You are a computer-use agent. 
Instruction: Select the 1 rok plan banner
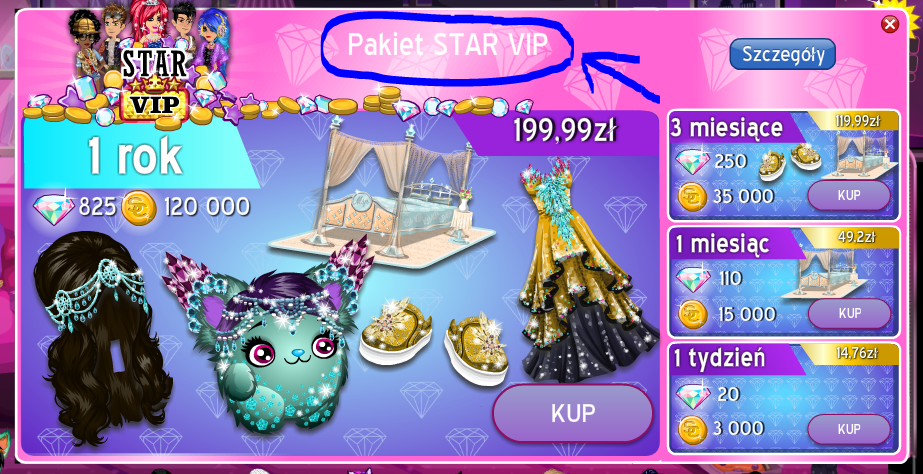pos(135,155)
